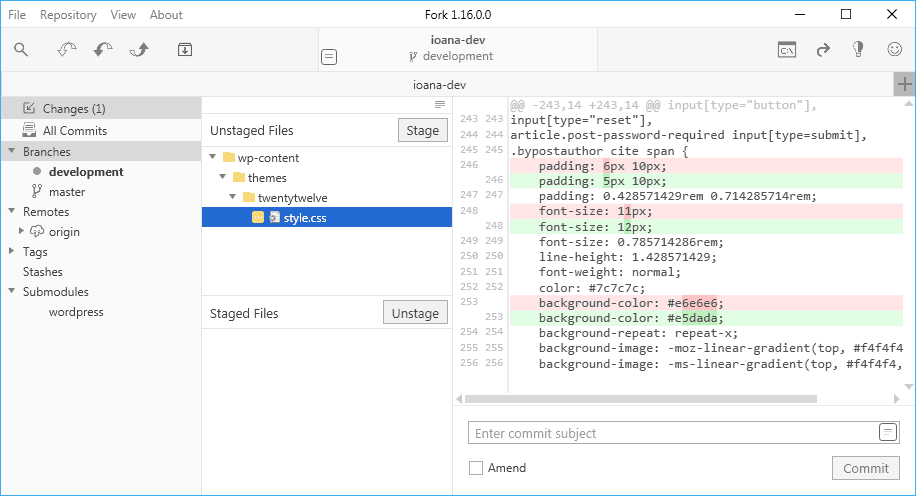Collapse the wp-content folder
This screenshot has width=916, height=496.
213,157
